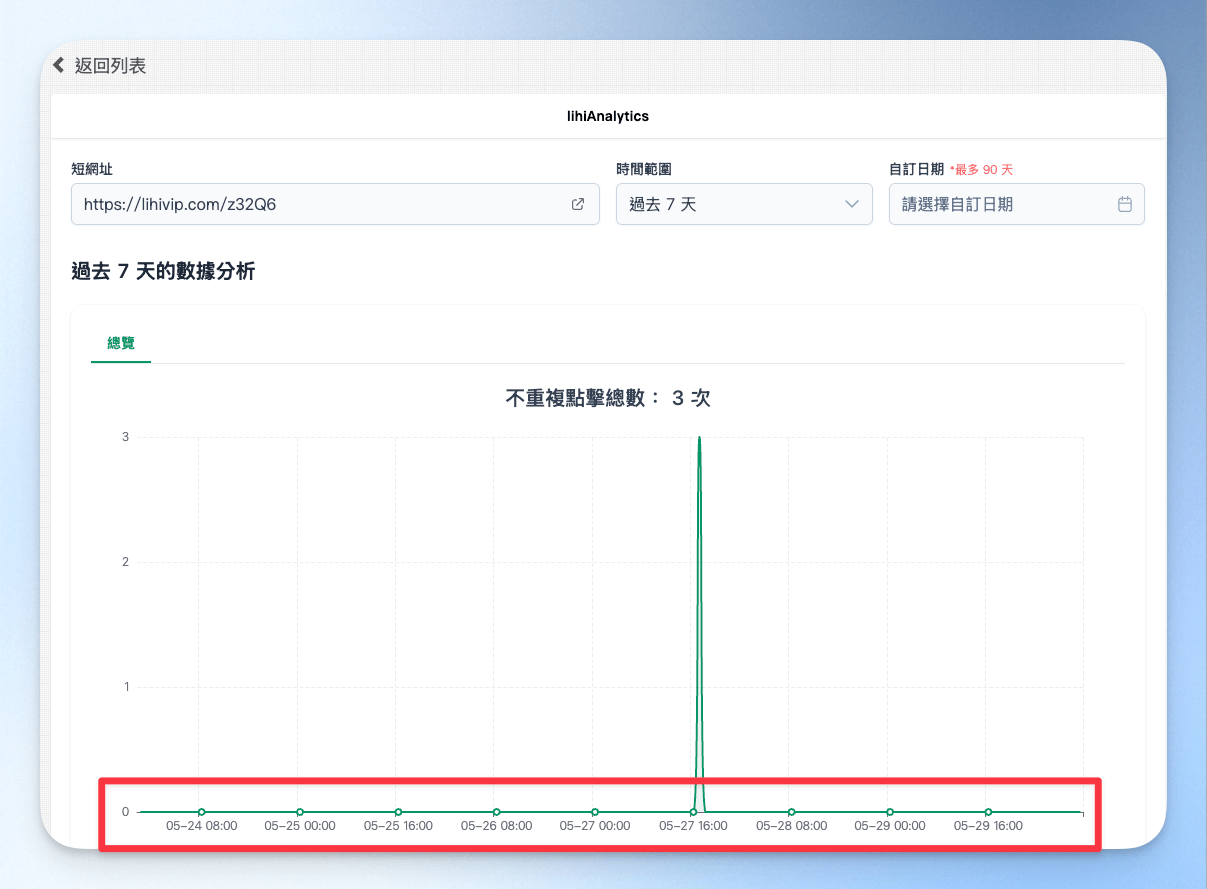Click the back arrow chevron icon
Image resolution: width=1207 pixels, height=889 pixels.
(x=59, y=65)
